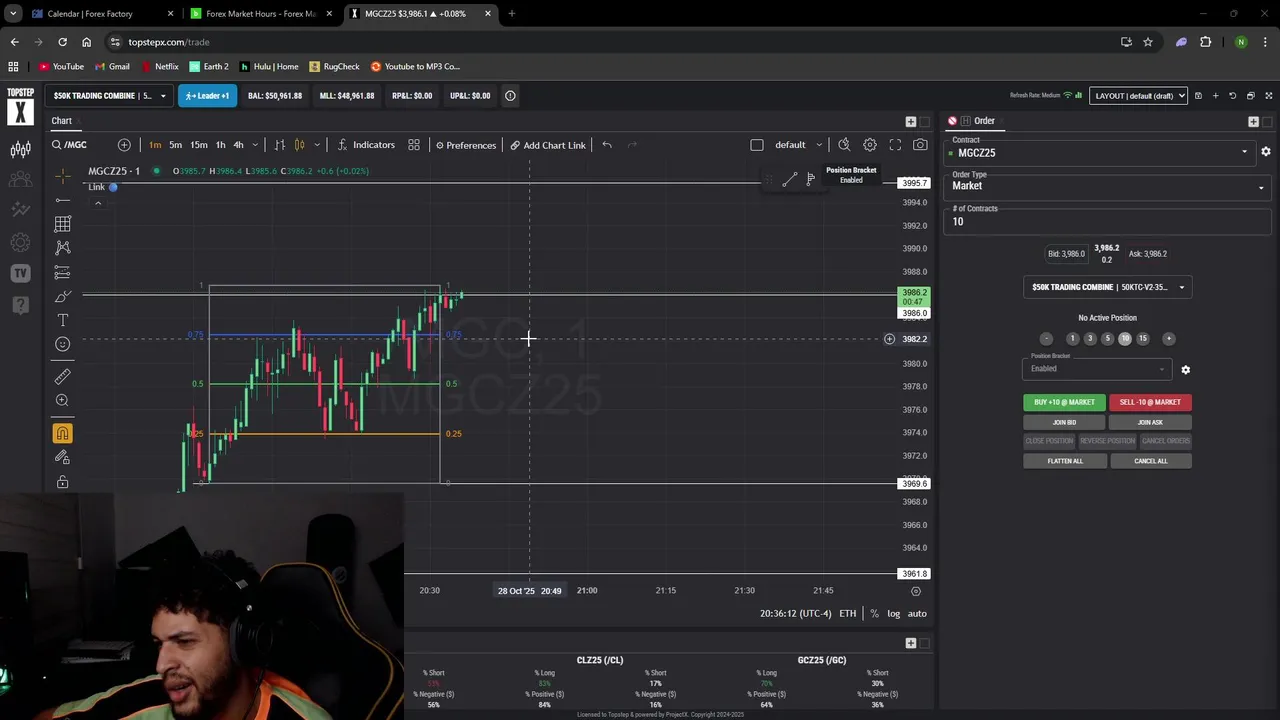1280x720 pixels.
Task: Take a chart snapshot with camera icon
Action: (x=920, y=145)
